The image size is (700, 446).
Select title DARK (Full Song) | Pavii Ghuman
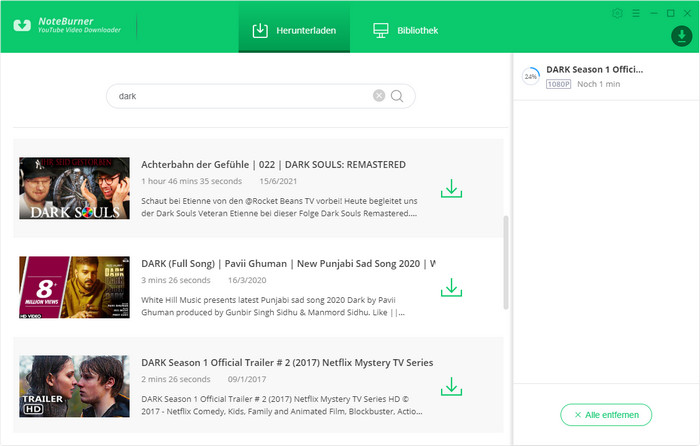click(x=288, y=263)
